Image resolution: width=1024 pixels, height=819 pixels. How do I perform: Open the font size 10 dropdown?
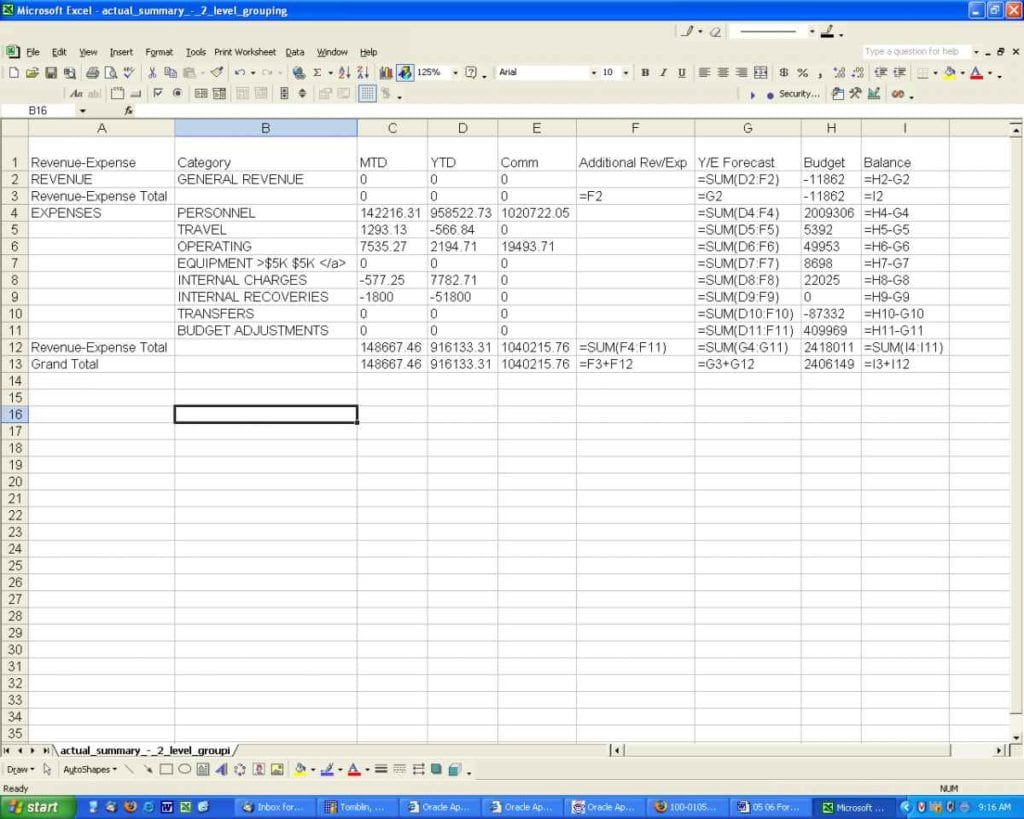626,73
